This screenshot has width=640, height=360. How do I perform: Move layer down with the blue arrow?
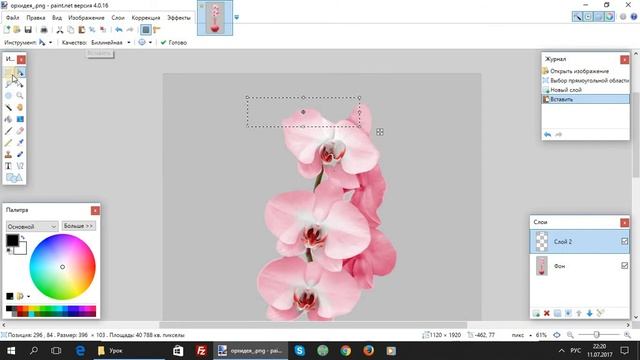589,313
